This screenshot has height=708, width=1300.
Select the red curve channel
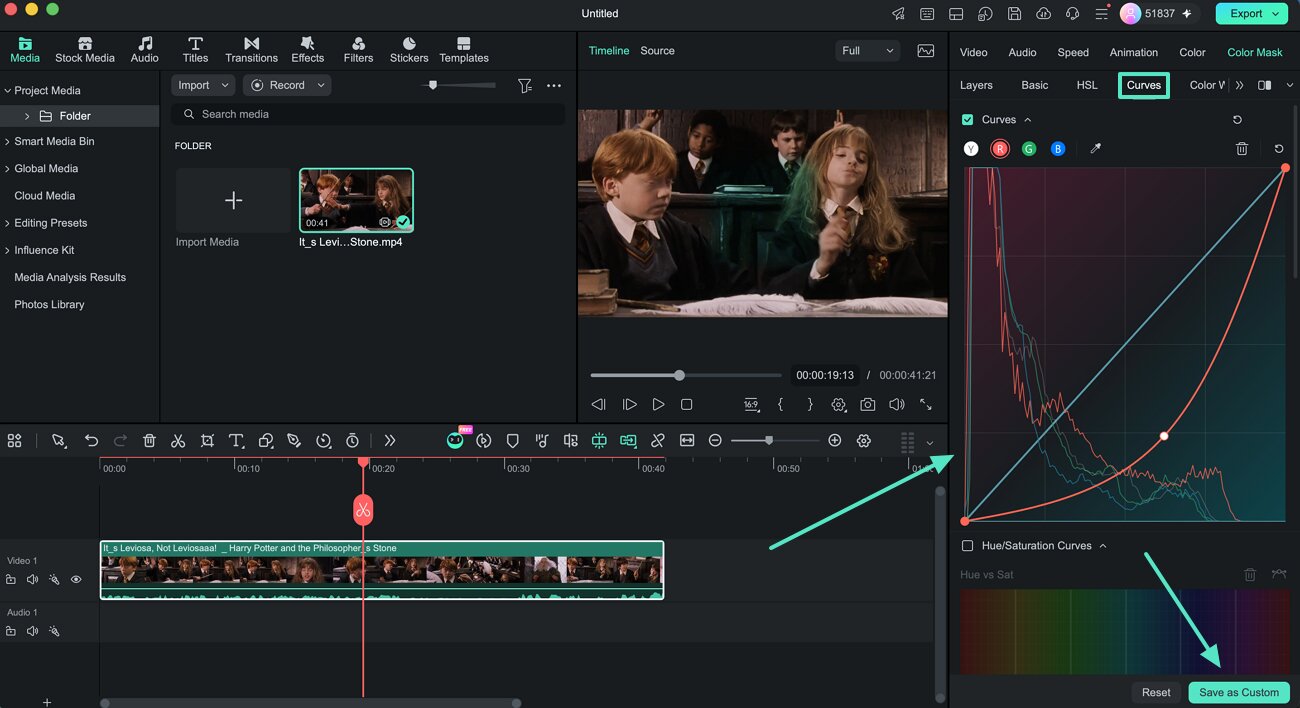pyautogui.click(x=1000, y=149)
